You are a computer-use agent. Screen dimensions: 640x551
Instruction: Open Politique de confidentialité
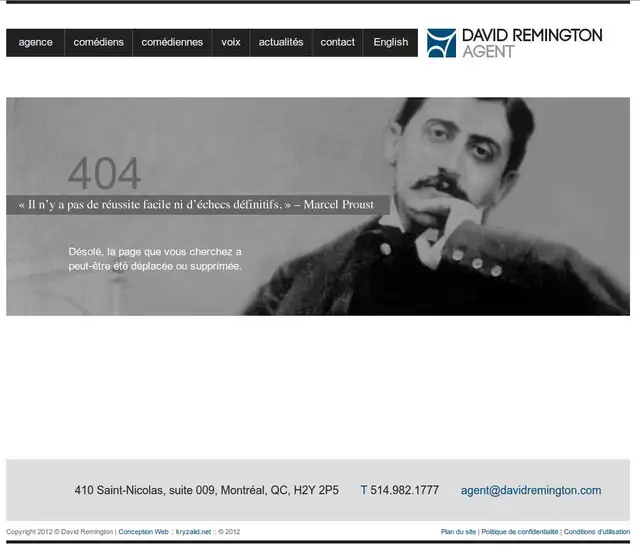tap(520, 532)
